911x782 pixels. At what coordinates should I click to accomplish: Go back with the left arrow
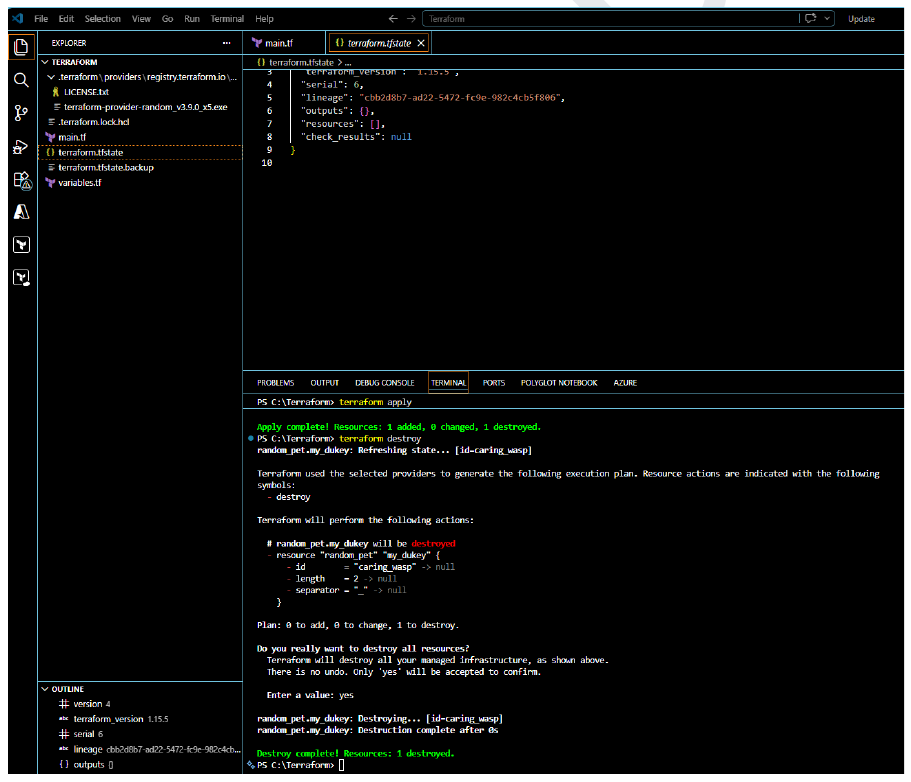click(393, 19)
